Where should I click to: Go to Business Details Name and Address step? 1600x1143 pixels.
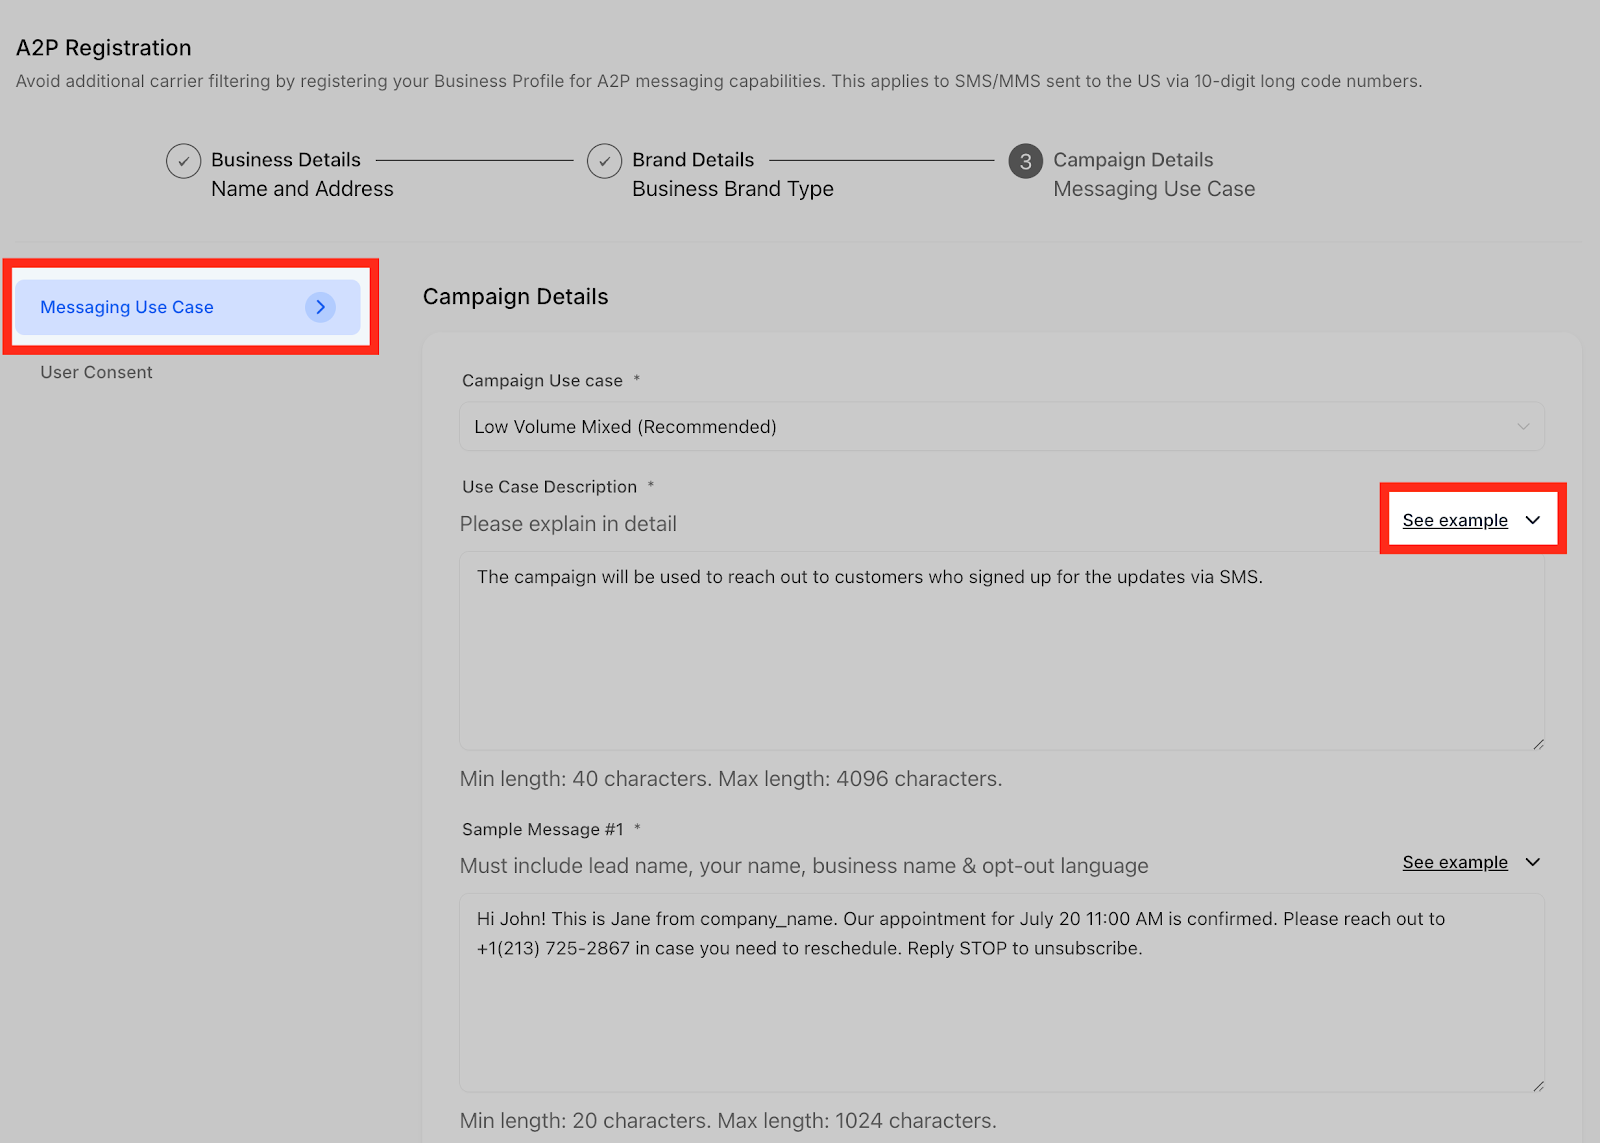click(x=302, y=174)
